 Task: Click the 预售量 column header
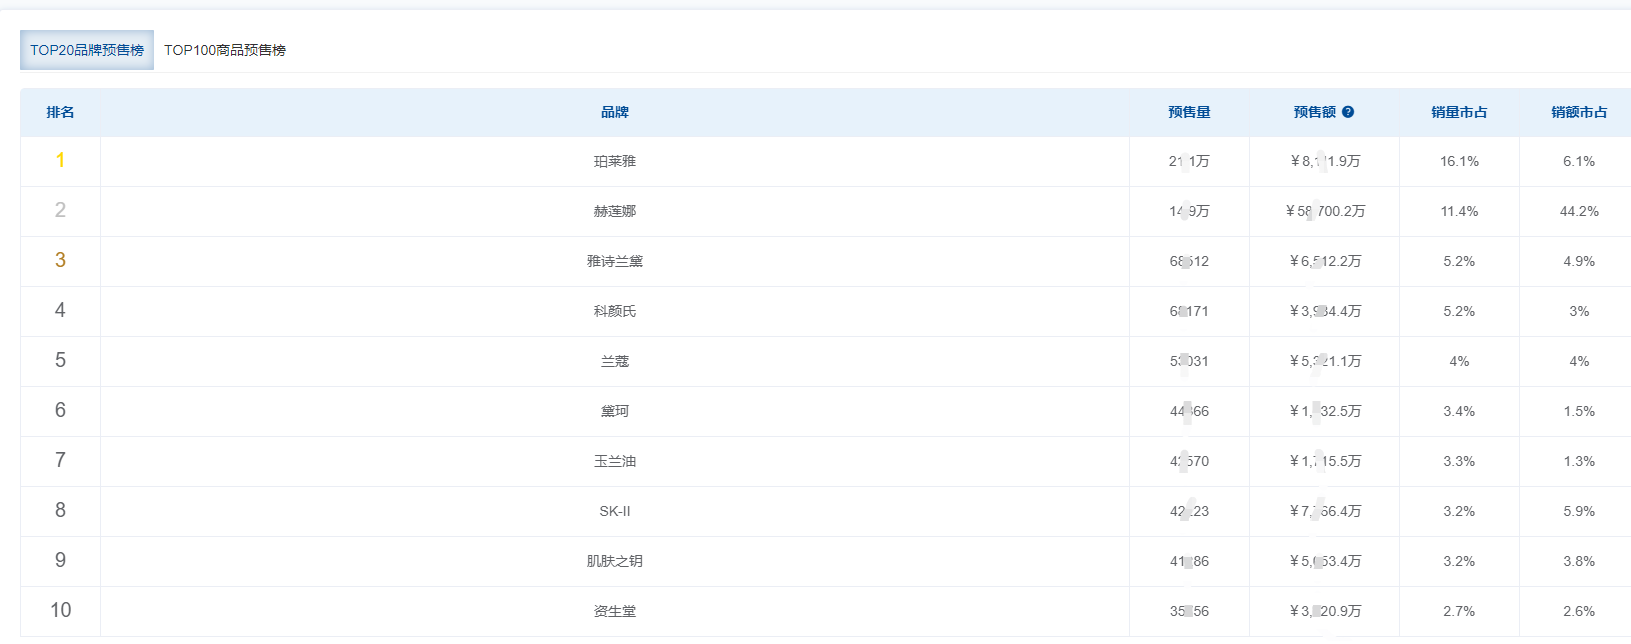pos(1189,112)
